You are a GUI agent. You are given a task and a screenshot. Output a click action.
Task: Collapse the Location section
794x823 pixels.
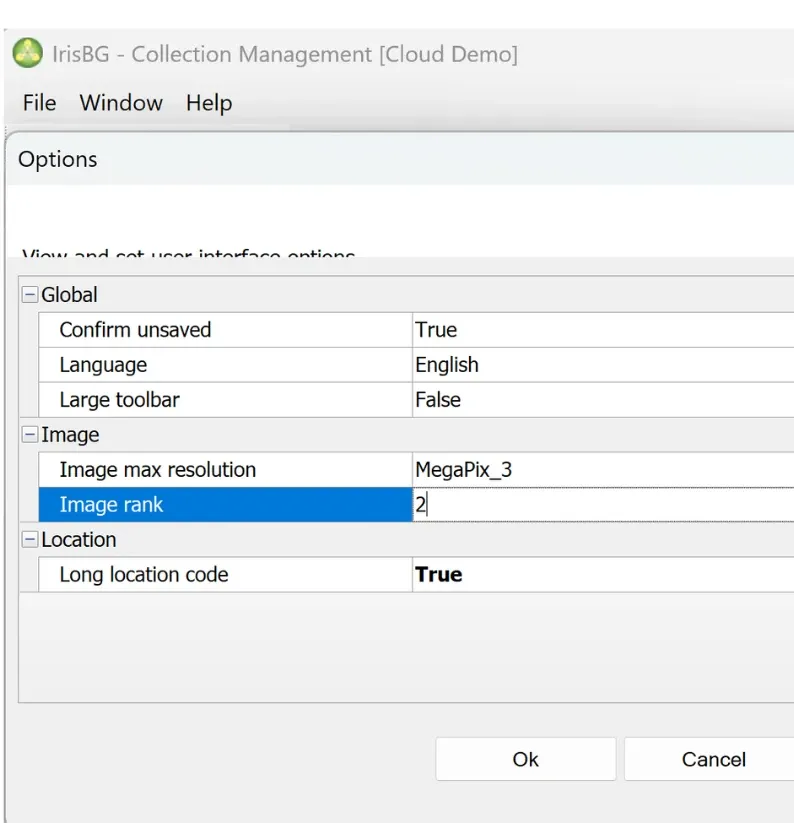pyautogui.click(x=30, y=540)
